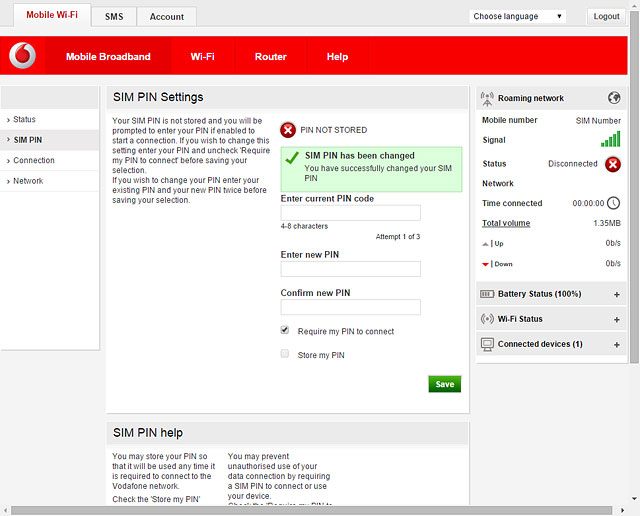The height and width of the screenshot is (516, 640).
Task: Open the Router menu
Action: (x=270, y=57)
